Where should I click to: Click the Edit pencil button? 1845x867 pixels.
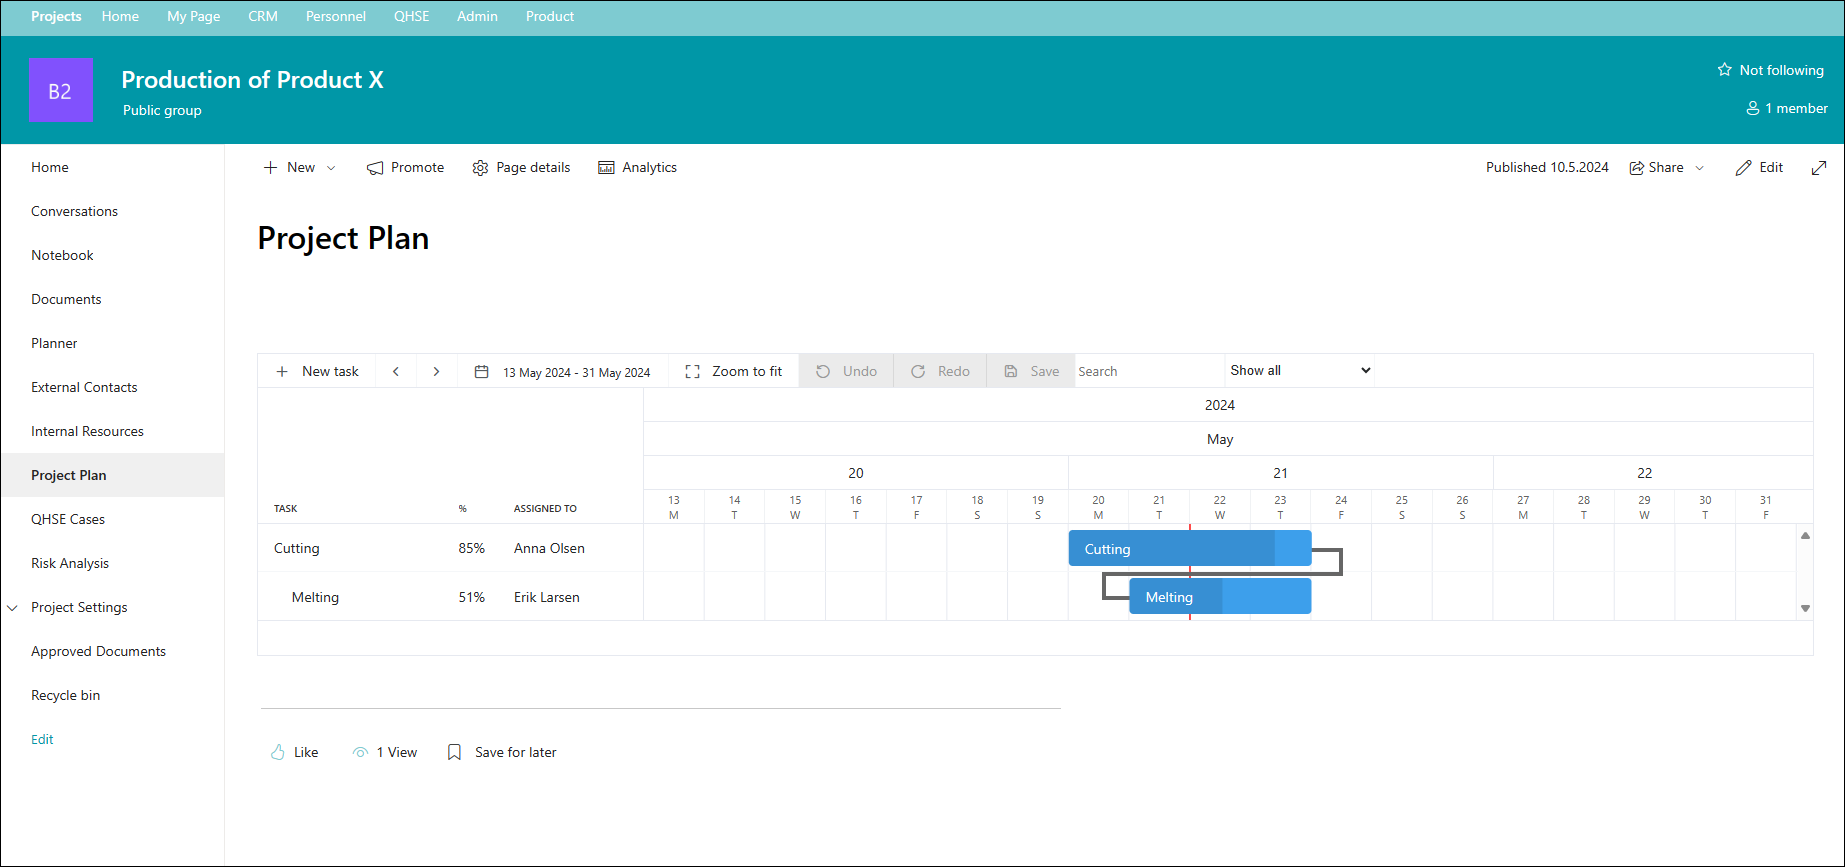pos(1759,167)
